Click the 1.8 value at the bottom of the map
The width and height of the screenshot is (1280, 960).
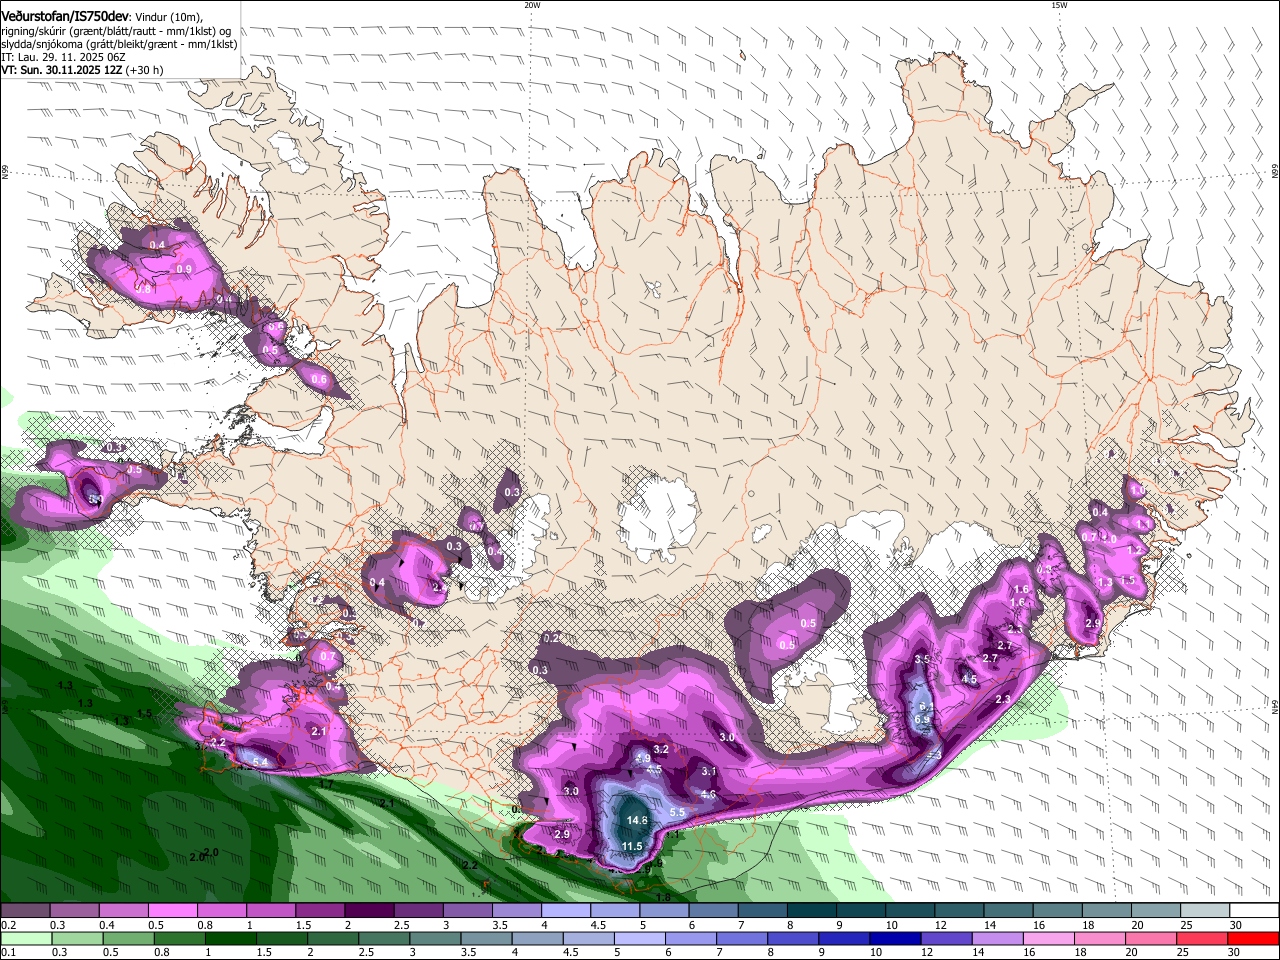click(x=663, y=898)
